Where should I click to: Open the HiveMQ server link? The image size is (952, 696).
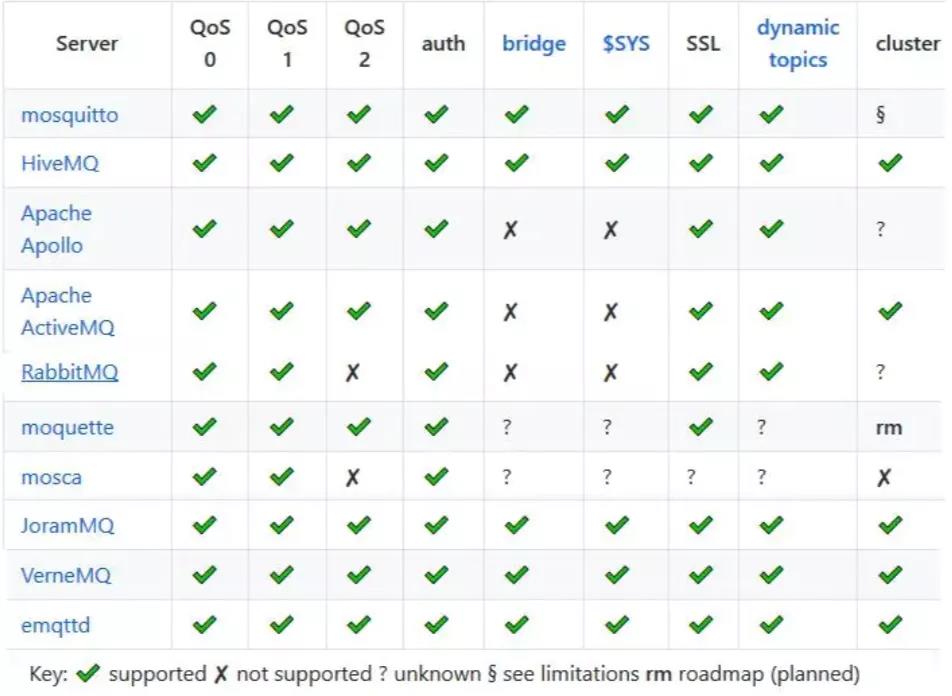60,163
